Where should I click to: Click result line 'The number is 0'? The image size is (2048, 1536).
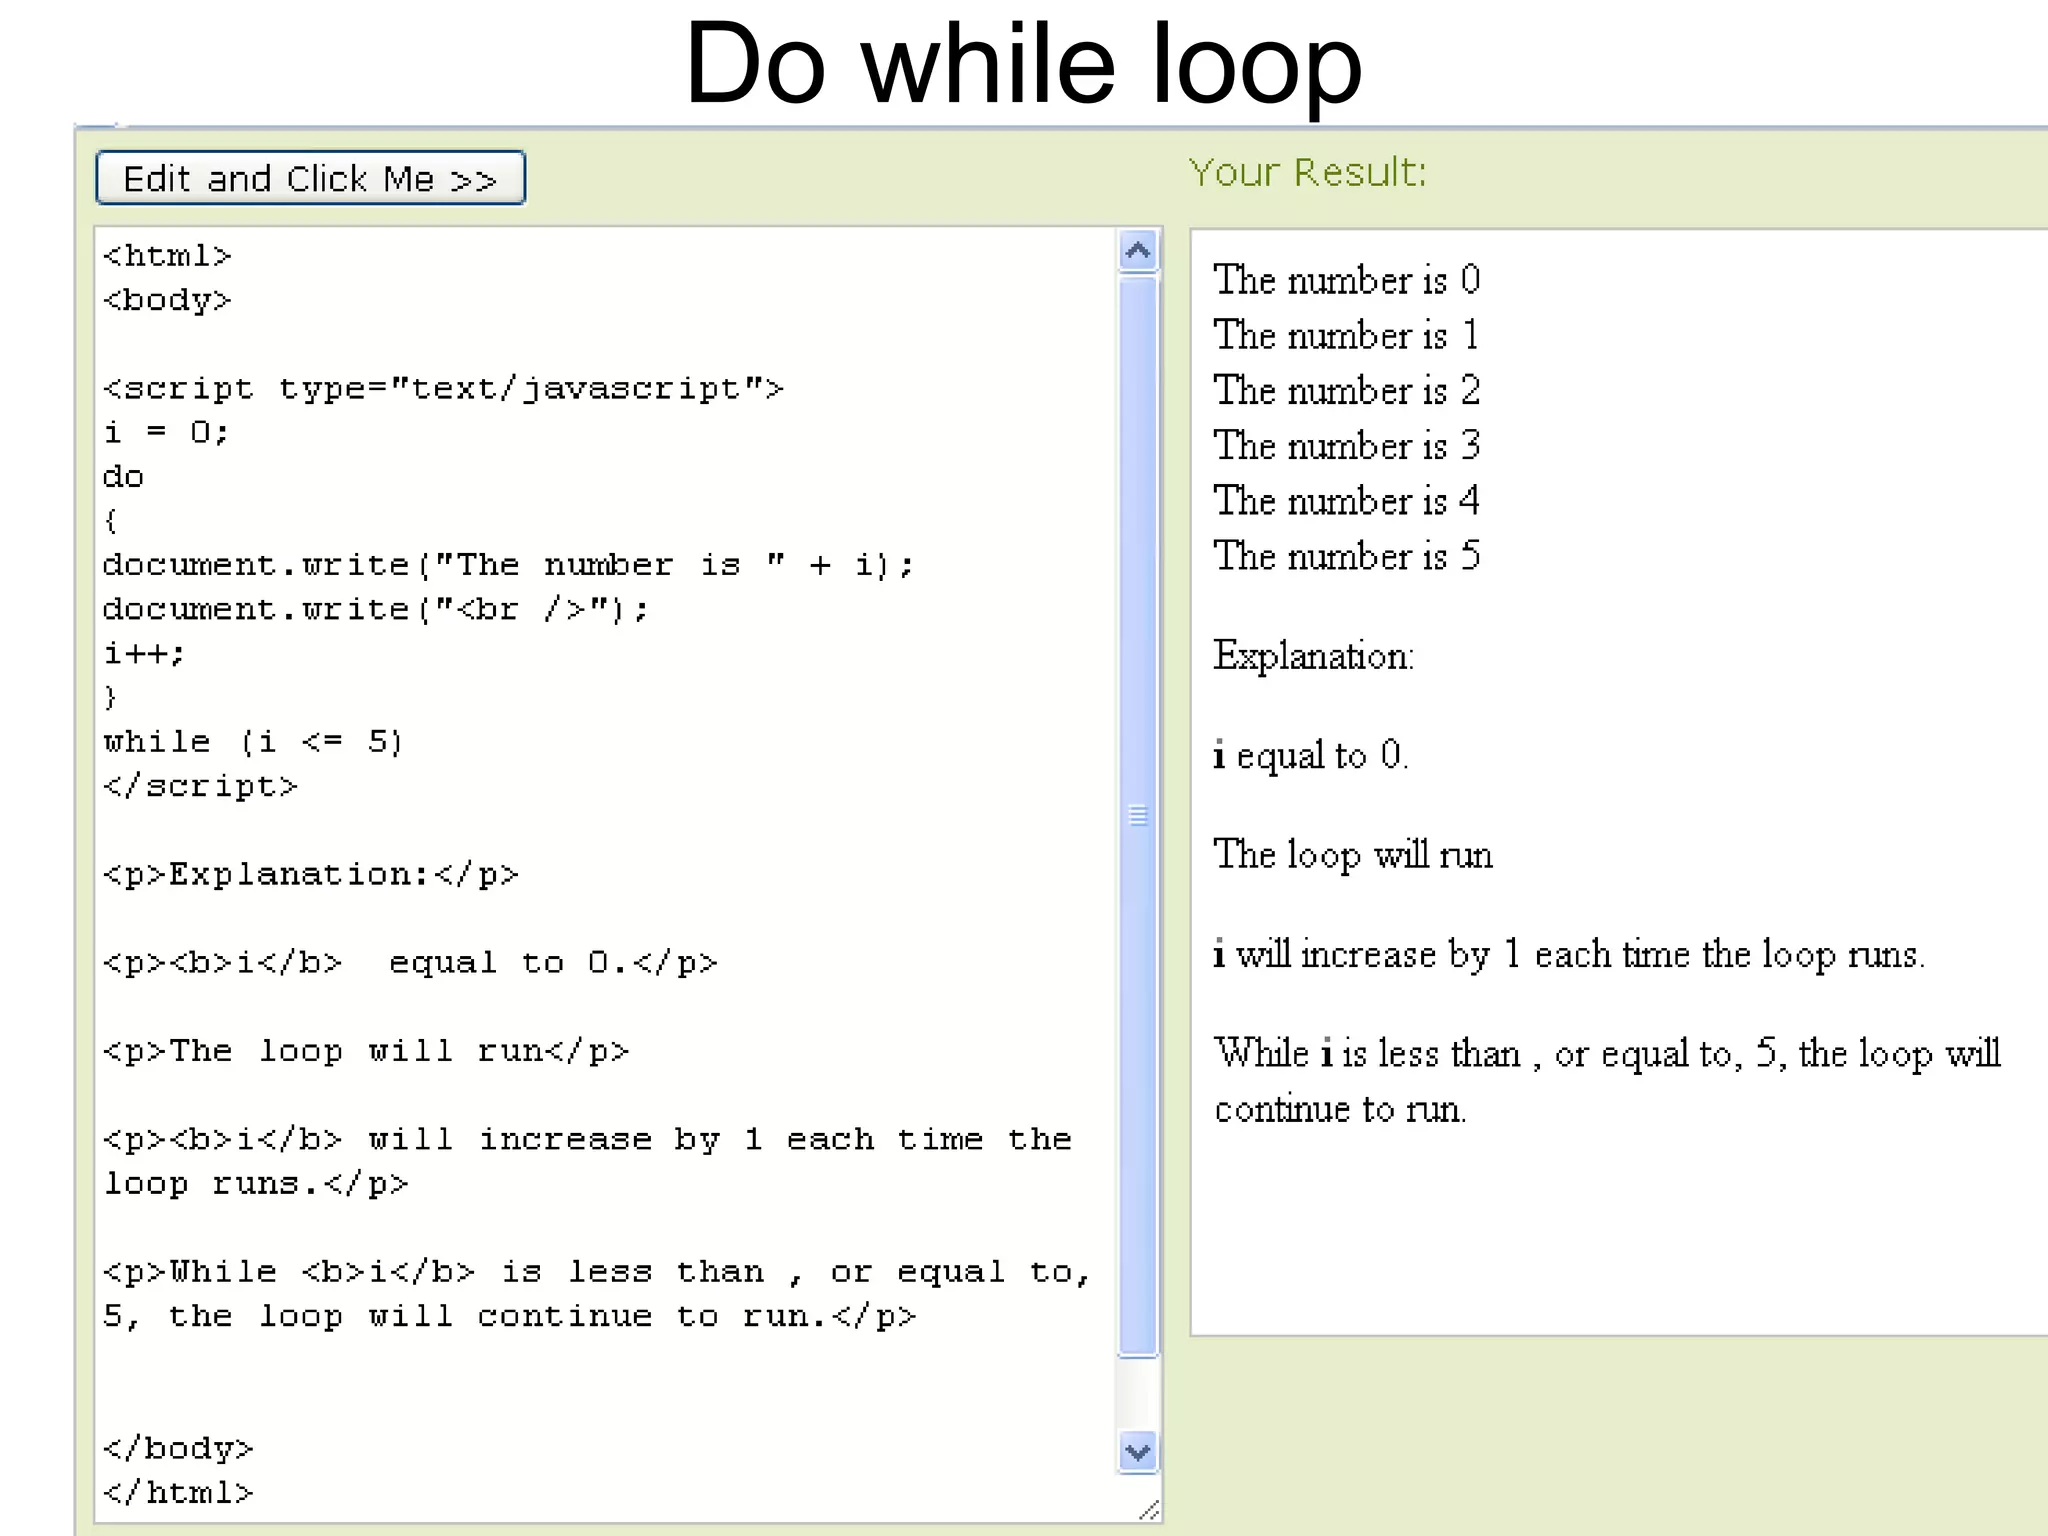tap(1347, 280)
